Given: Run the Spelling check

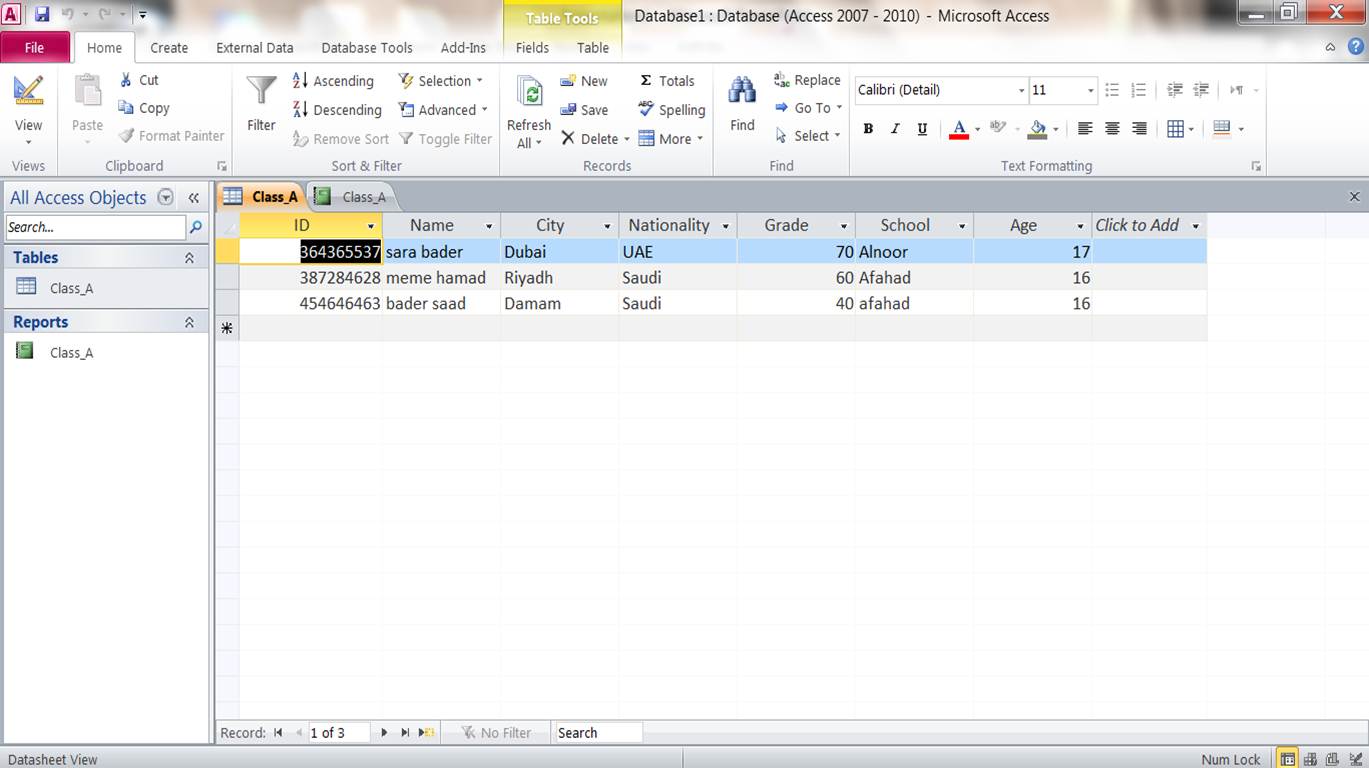Looking at the screenshot, I should 671,110.
